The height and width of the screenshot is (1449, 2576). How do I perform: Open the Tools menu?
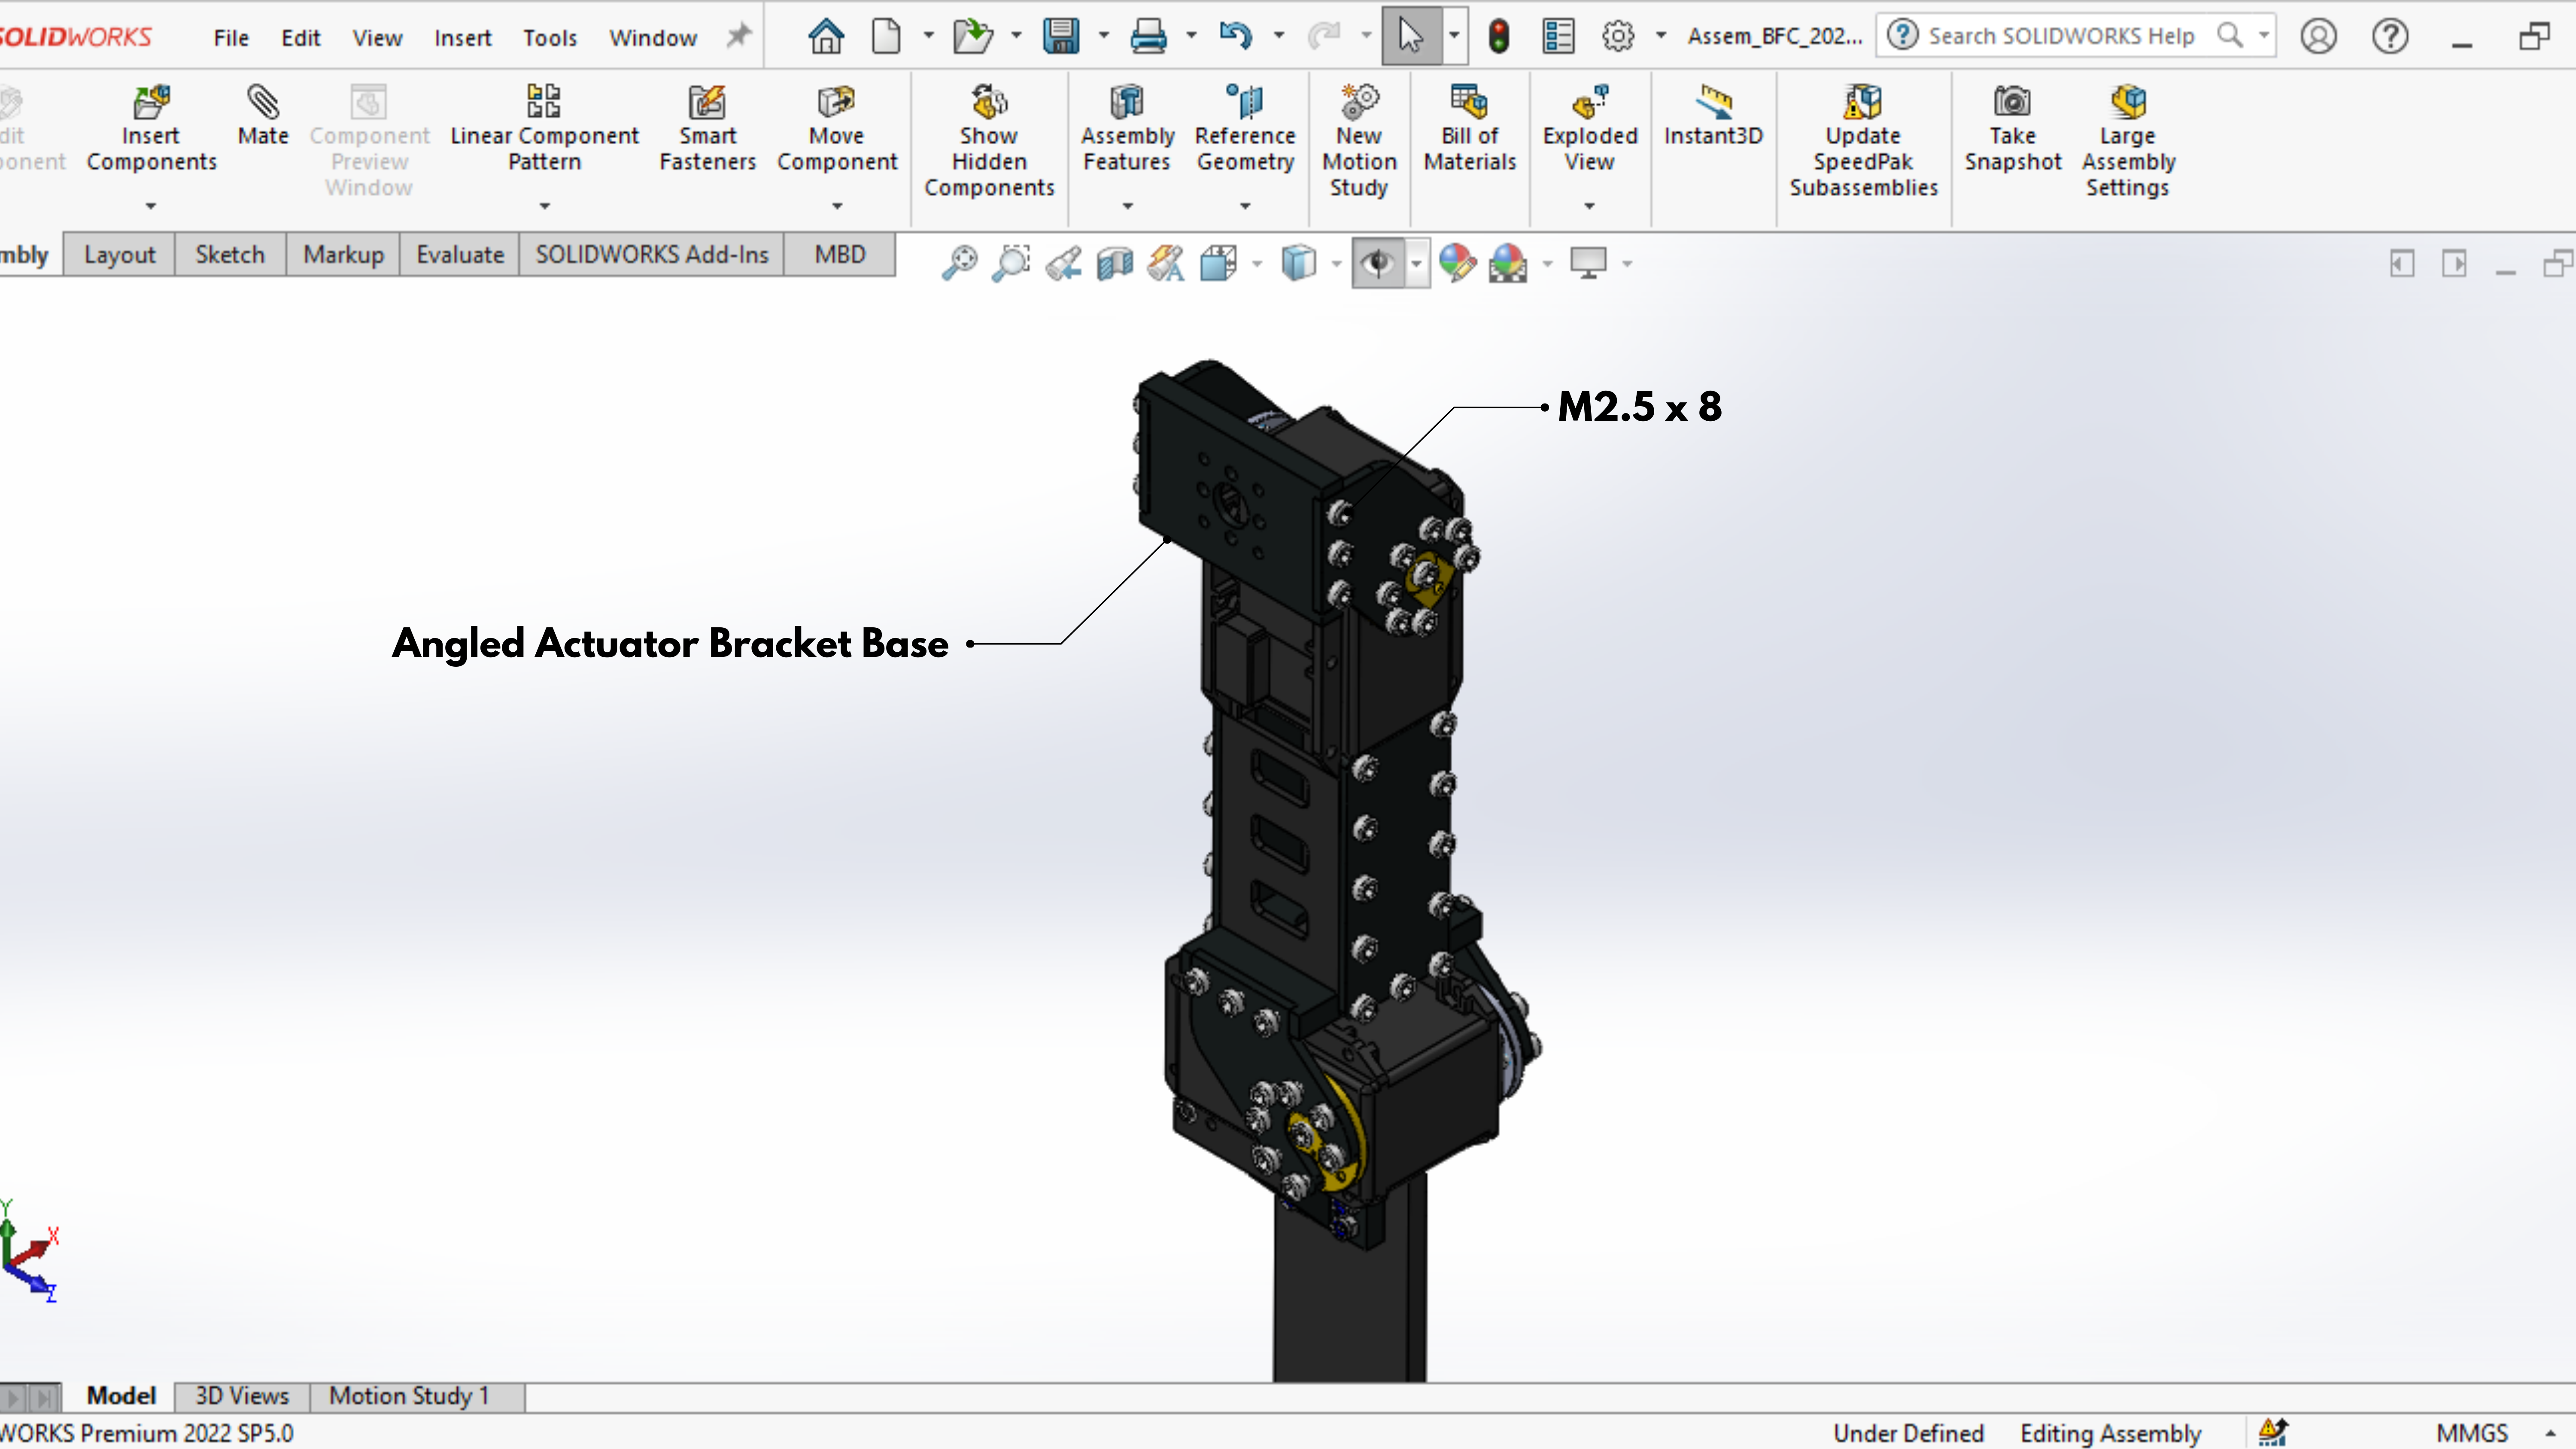click(550, 38)
